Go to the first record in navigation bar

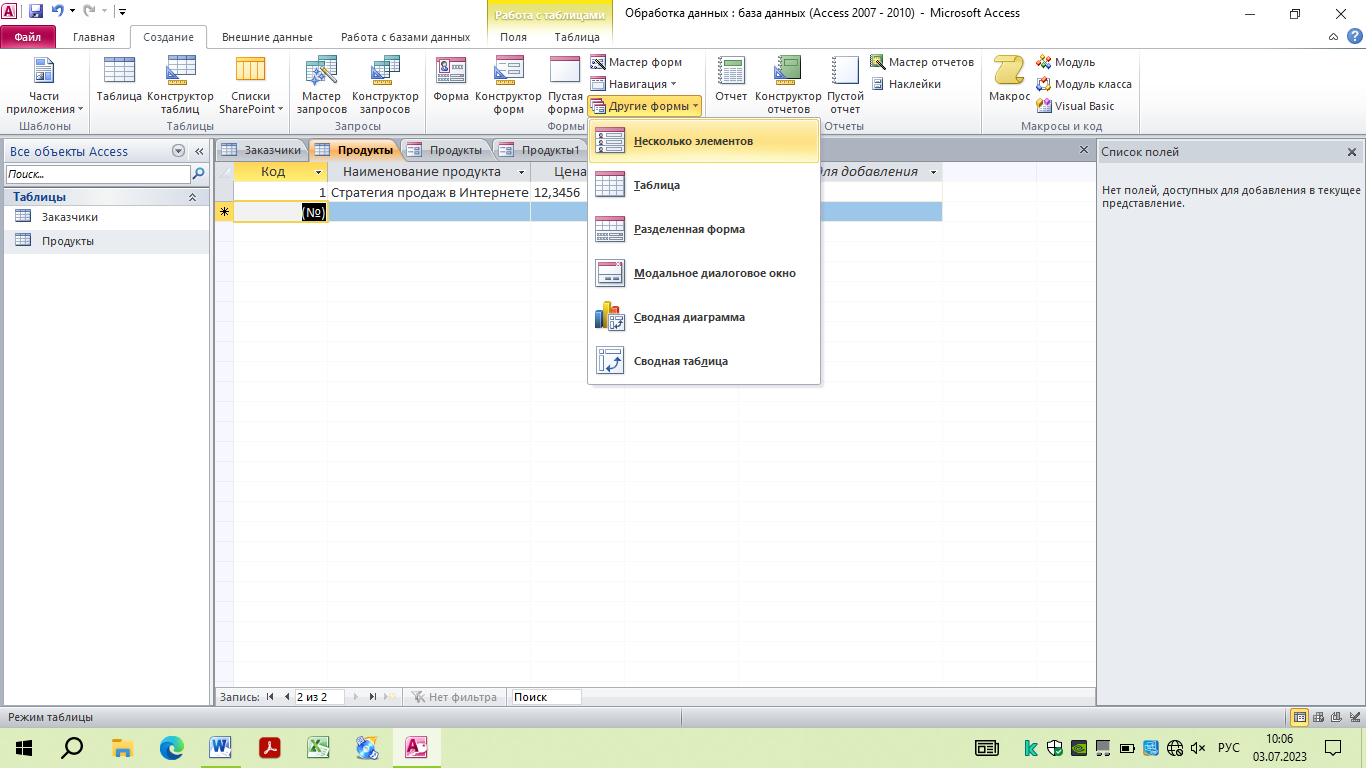click(x=270, y=697)
